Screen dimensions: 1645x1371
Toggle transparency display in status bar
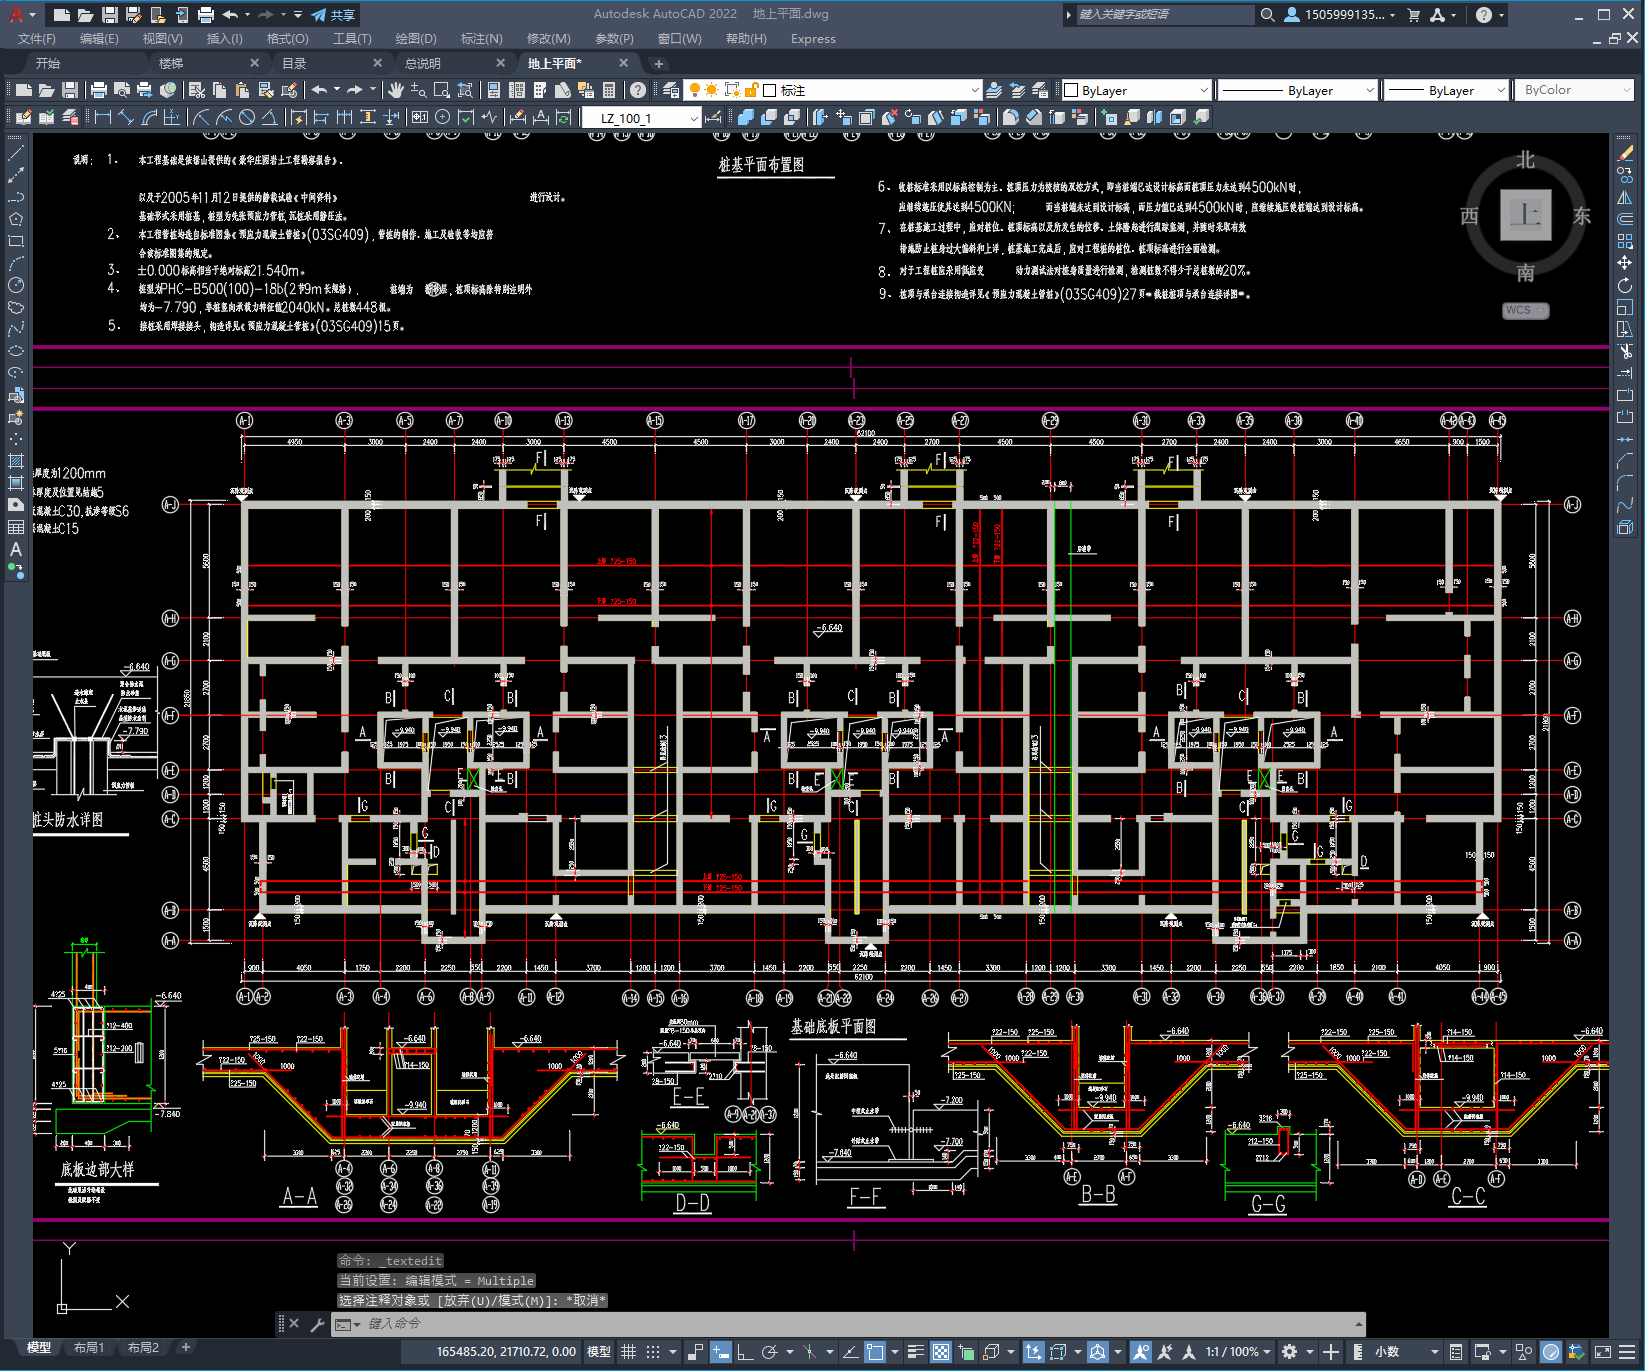[941, 1352]
